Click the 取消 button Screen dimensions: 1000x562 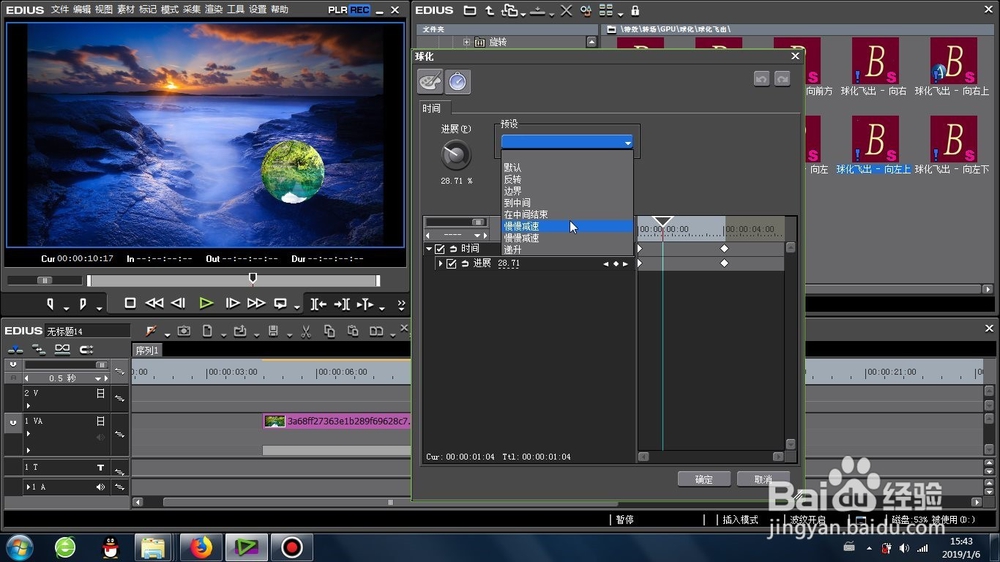pyautogui.click(x=763, y=479)
